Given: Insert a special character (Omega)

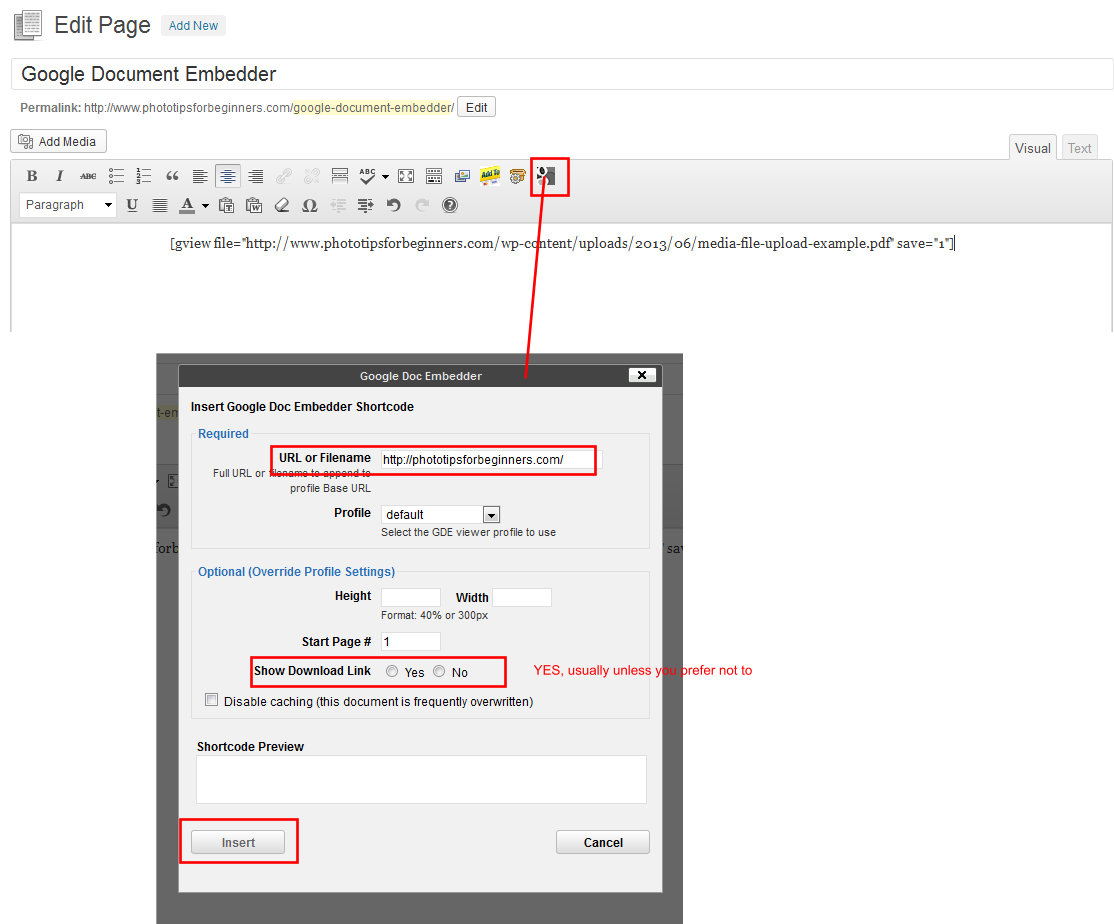Looking at the screenshot, I should coord(310,205).
